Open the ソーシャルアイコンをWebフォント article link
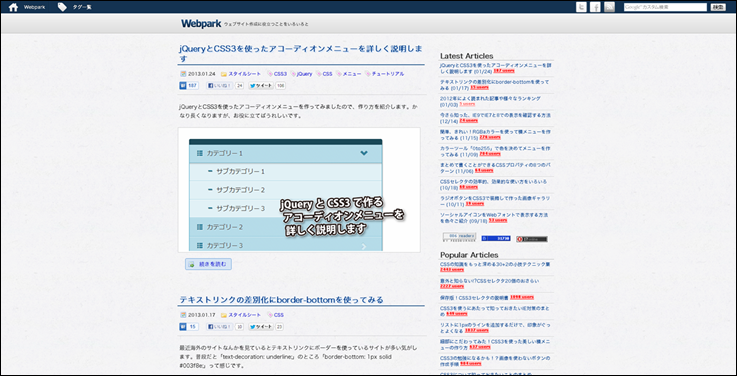The image size is (737, 376). [494, 217]
